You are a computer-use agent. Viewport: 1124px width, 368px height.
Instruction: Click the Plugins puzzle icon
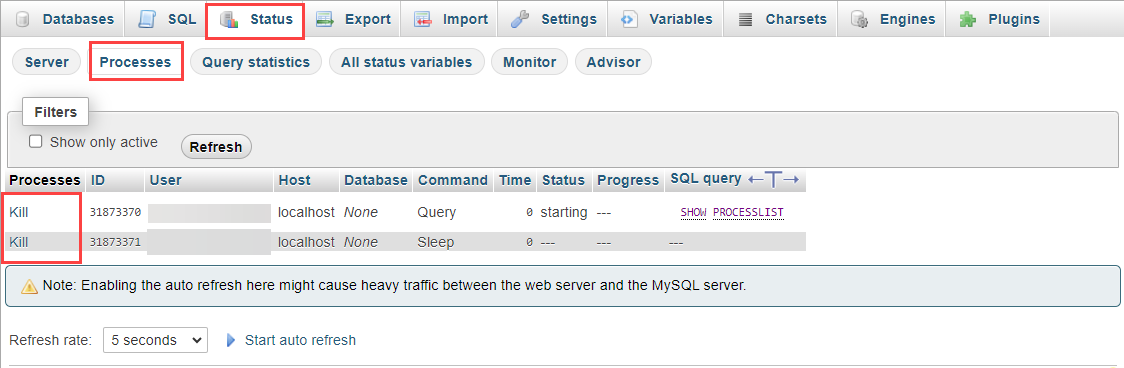[x=968, y=19]
